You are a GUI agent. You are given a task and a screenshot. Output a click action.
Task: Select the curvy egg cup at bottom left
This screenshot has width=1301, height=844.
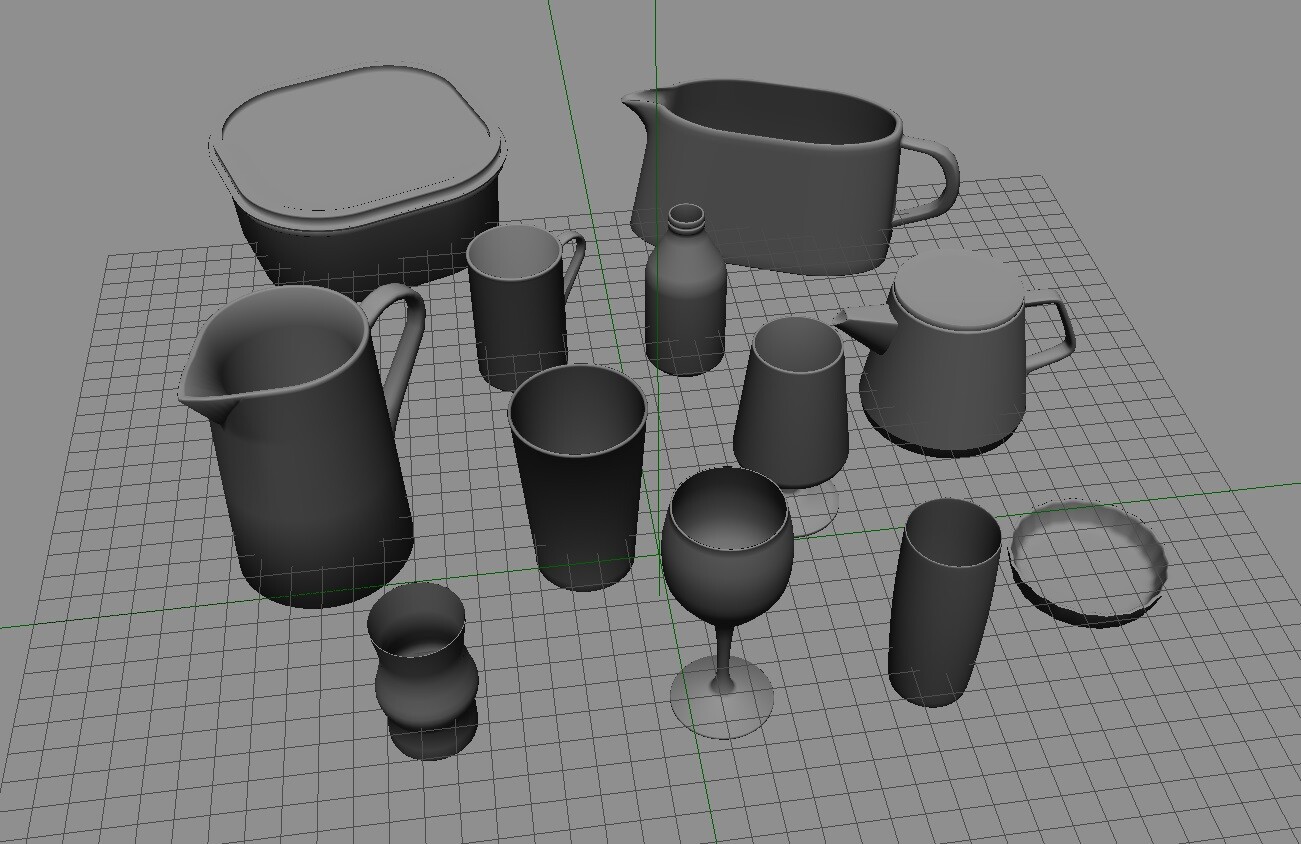point(425,680)
